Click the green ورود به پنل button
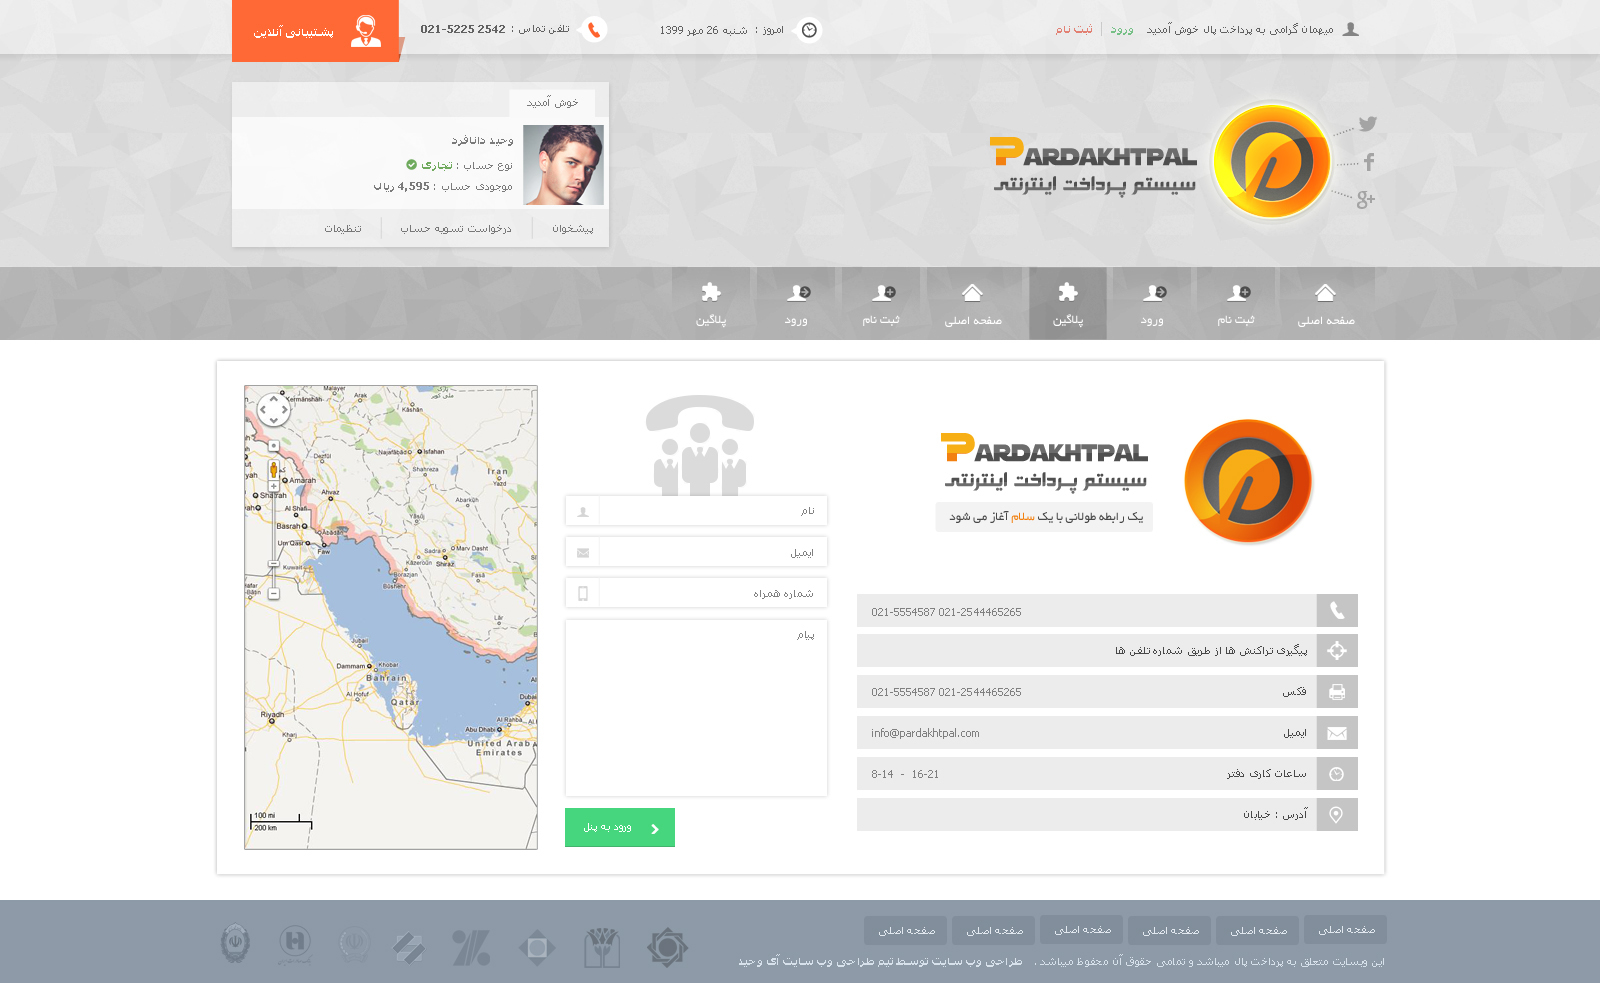Image resolution: width=1600 pixels, height=983 pixels. pos(619,828)
